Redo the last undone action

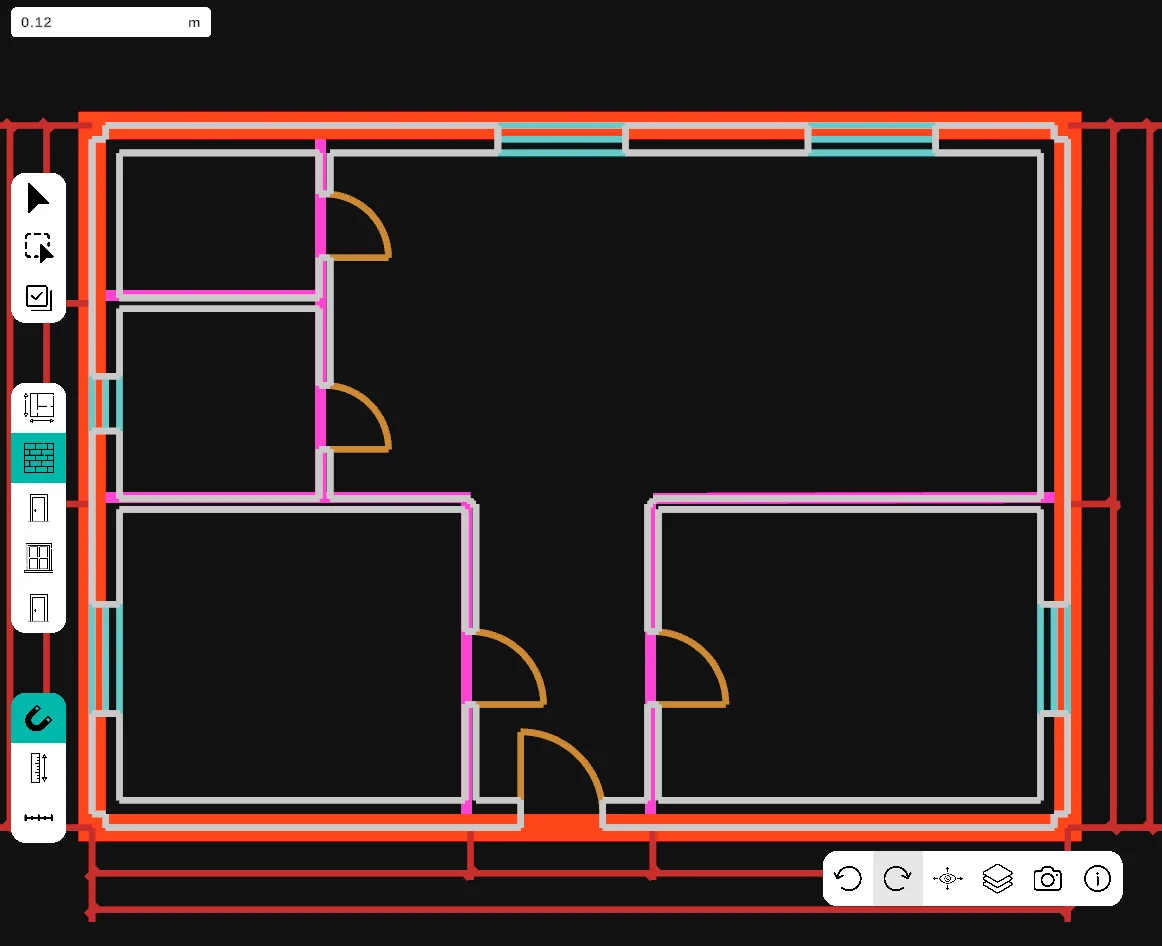click(897, 879)
